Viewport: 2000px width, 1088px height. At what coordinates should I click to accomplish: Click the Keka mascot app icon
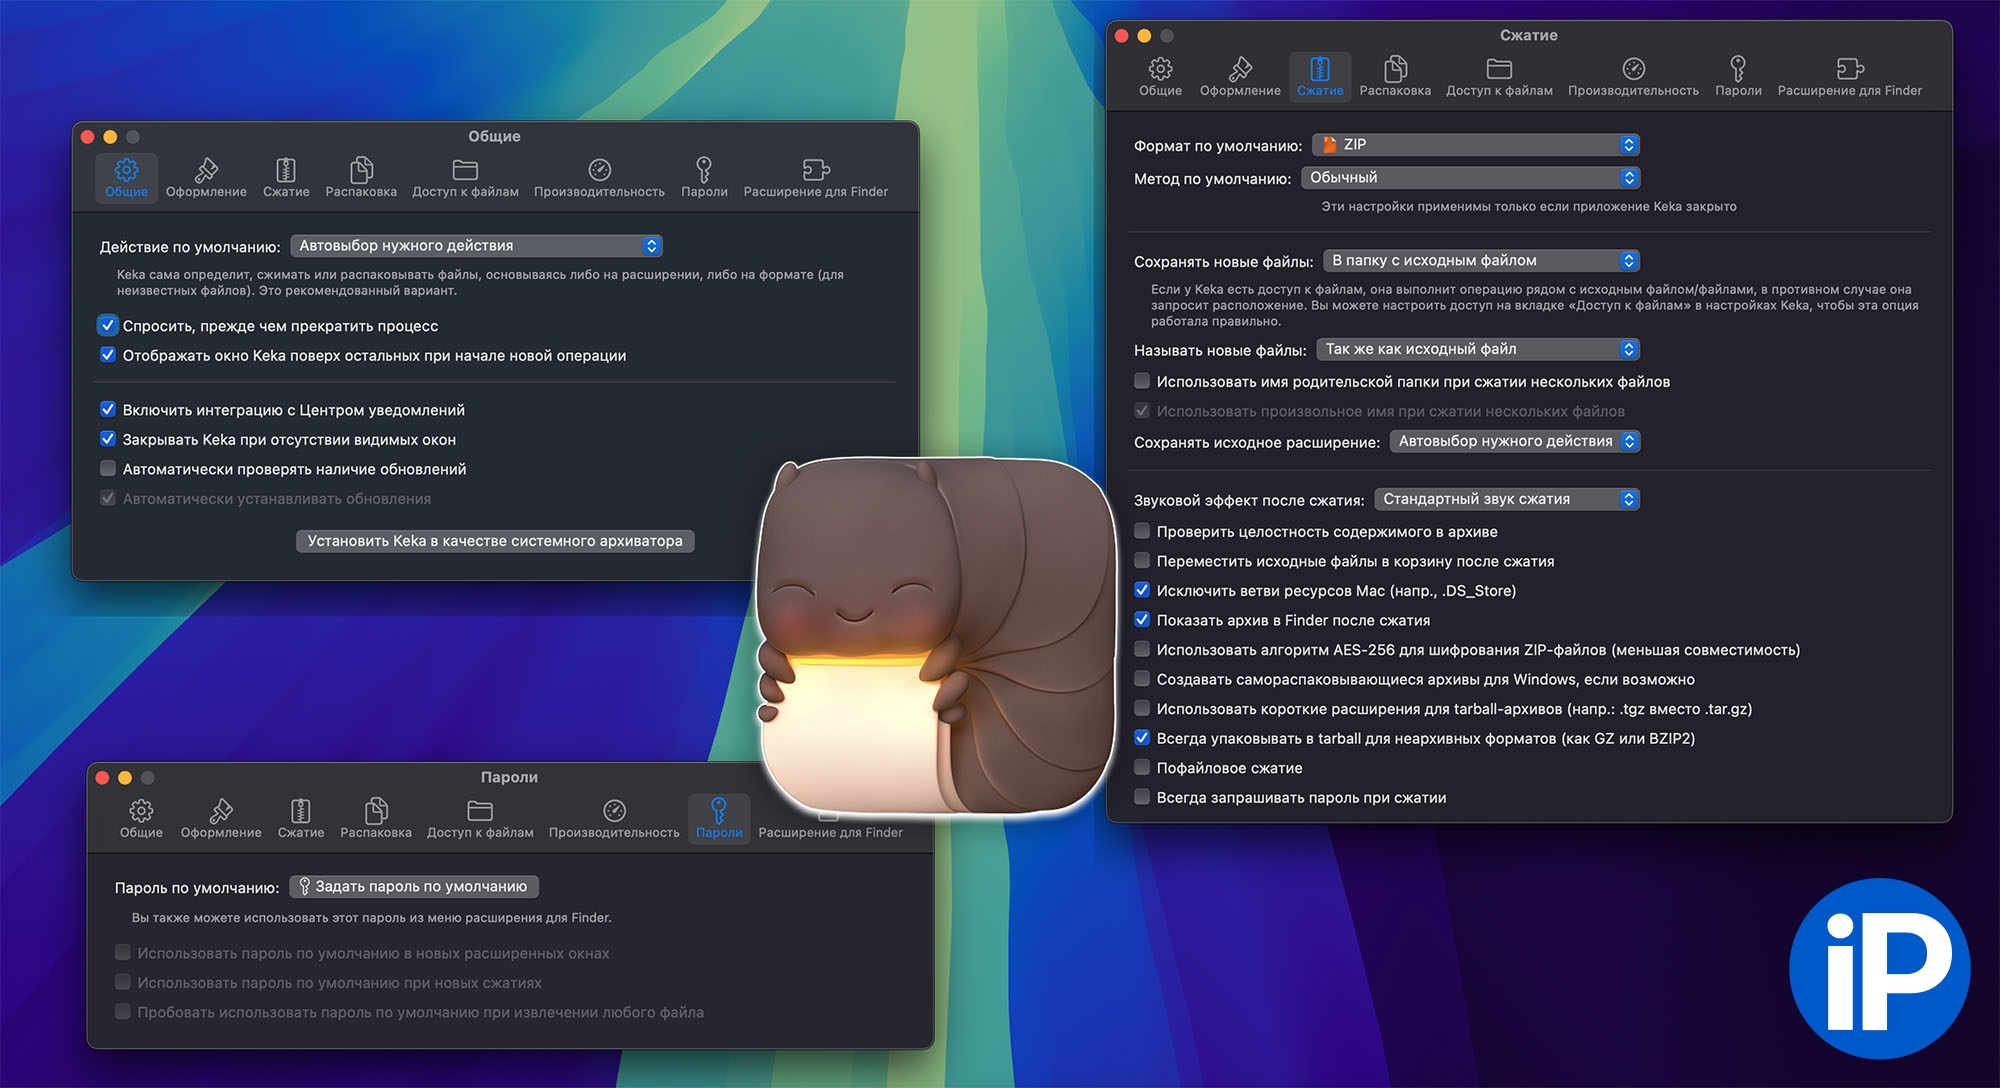click(935, 635)
